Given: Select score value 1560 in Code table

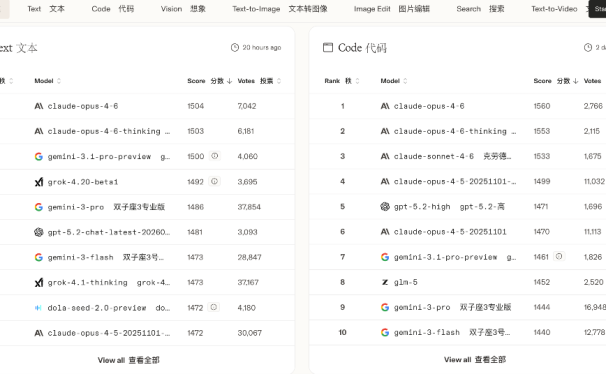Looking at the screenshot, I should 542,106.
